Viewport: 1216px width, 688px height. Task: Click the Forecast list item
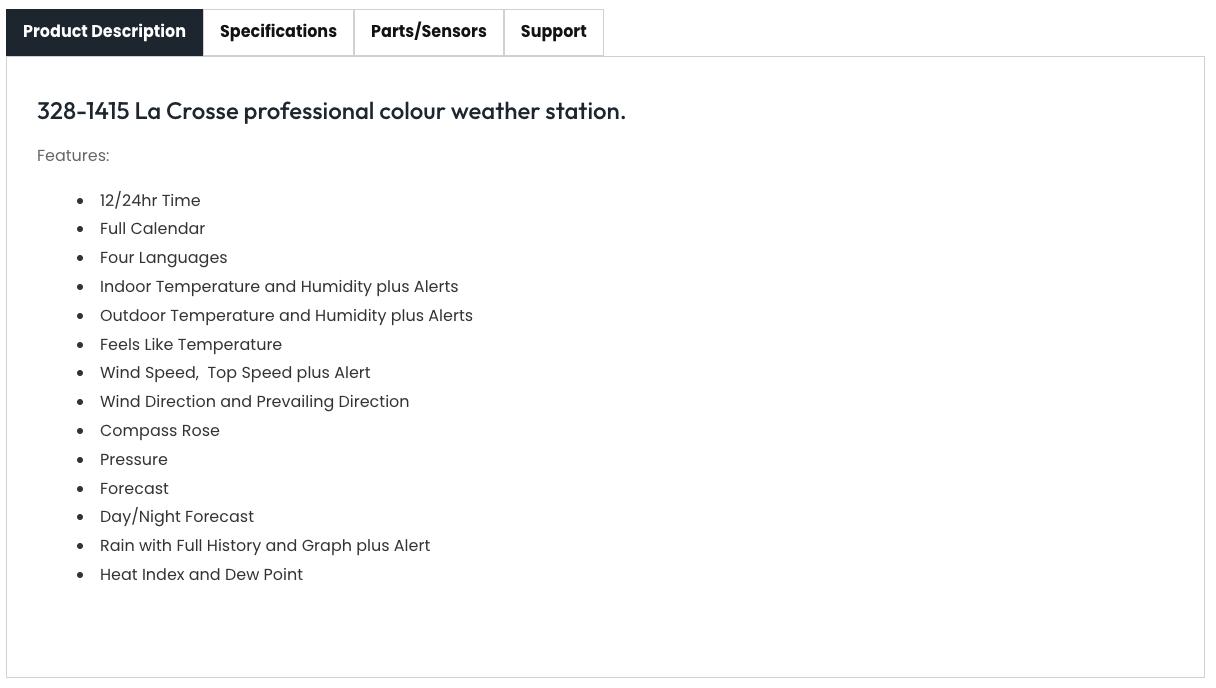point(134,489)
